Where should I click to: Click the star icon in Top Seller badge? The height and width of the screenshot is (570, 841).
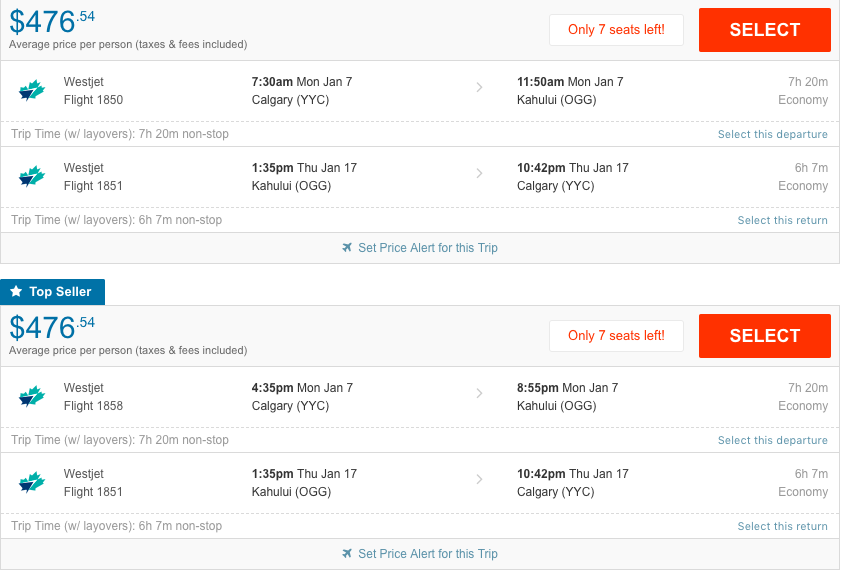tap(16, 291)
